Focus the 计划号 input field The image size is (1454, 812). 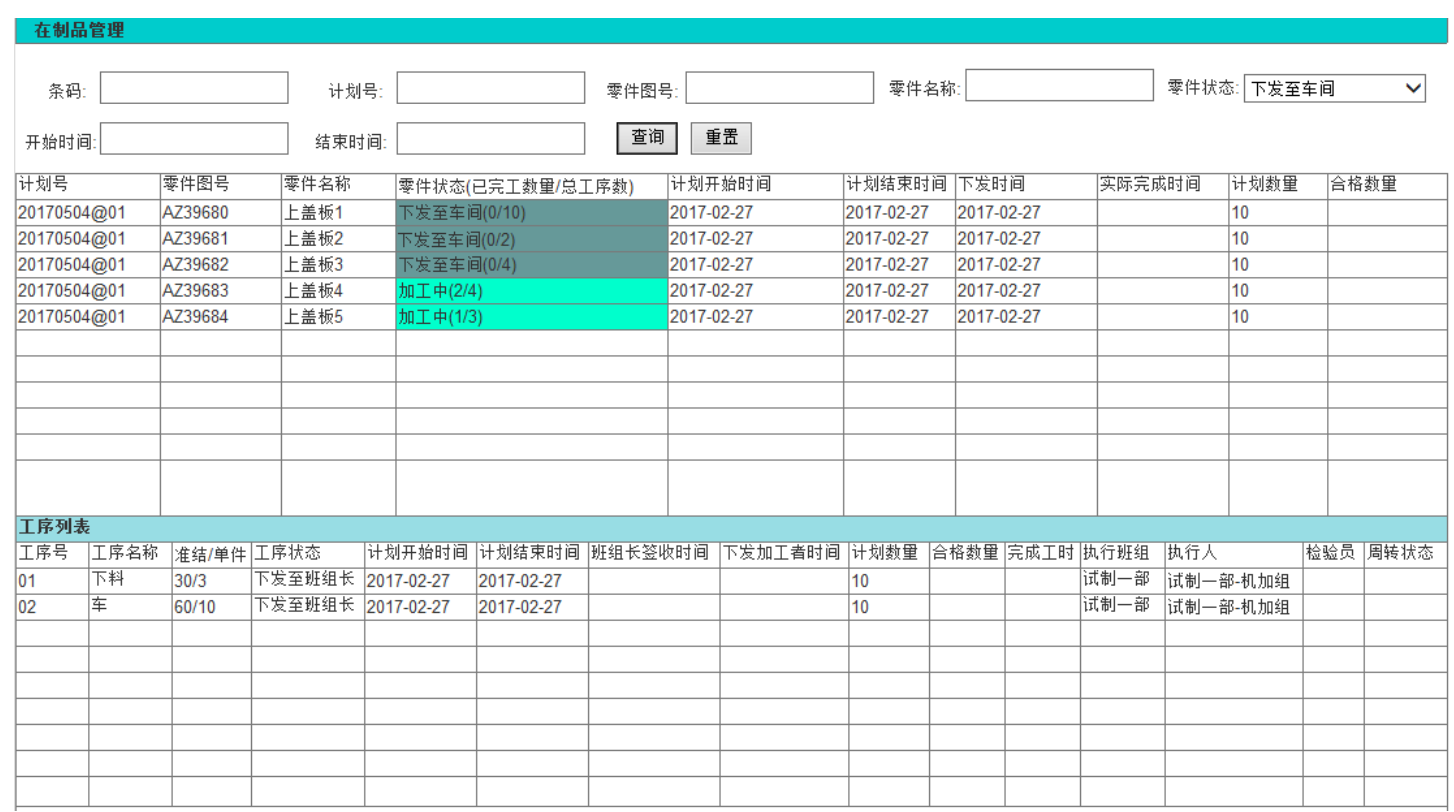pyautogui.click(x=491, y=88)
